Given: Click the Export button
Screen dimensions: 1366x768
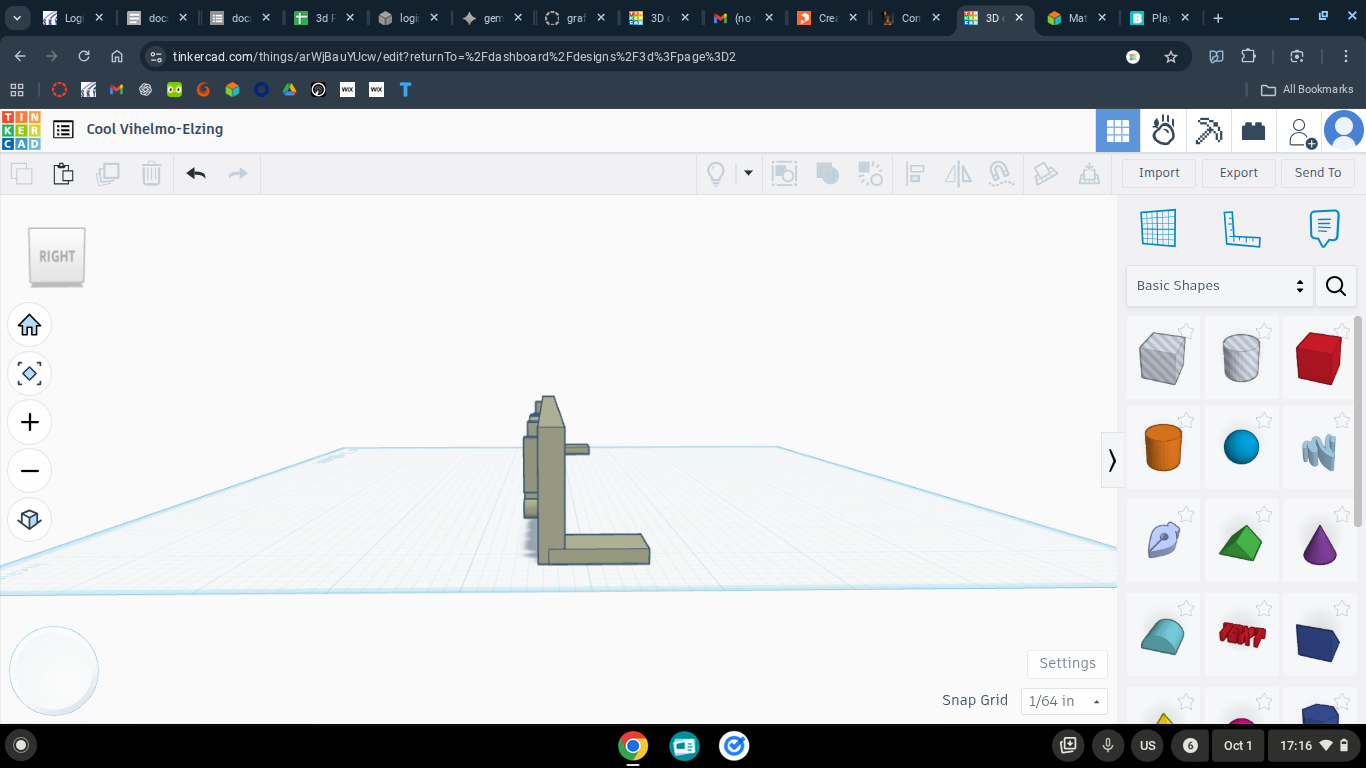Looking at the screenshot, I should point(1238,173).
